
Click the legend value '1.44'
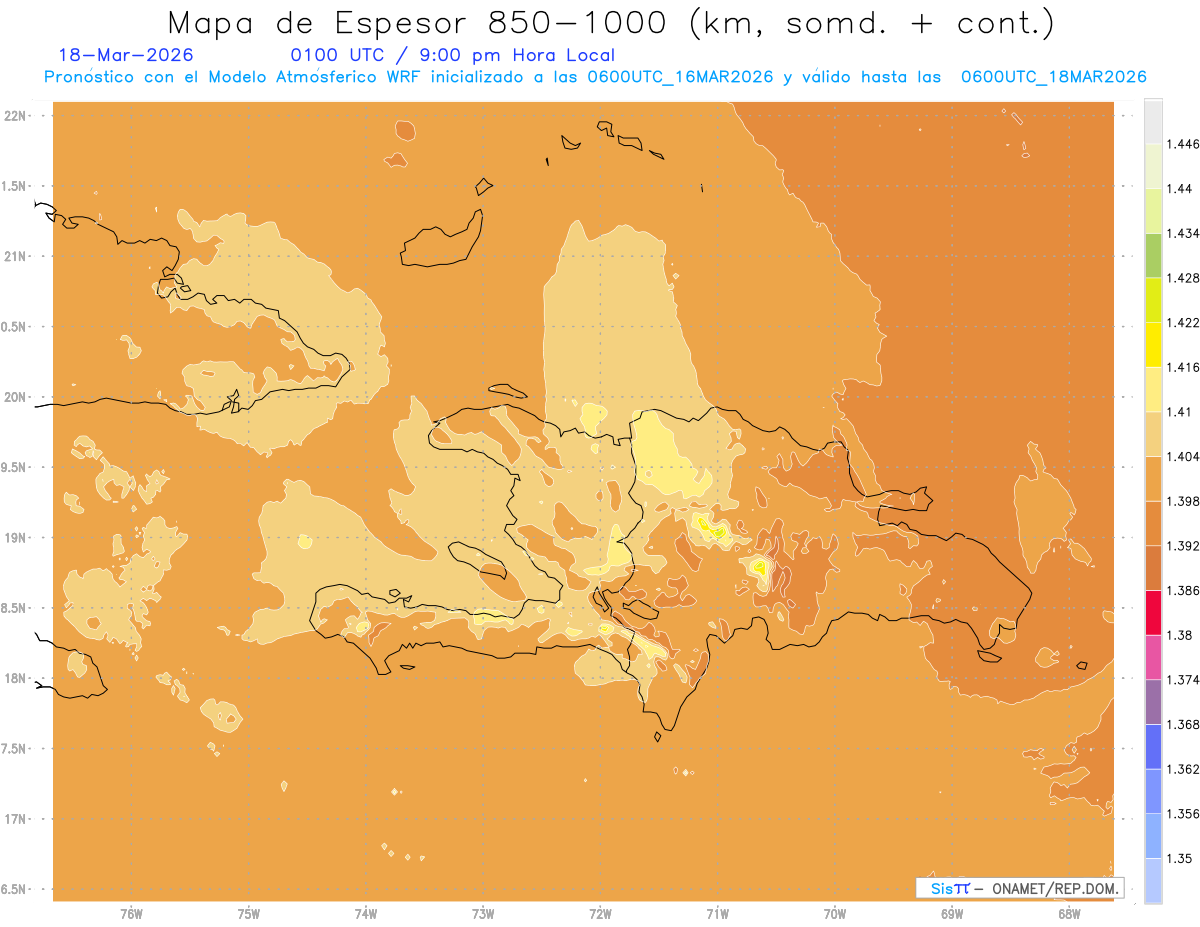[1181, 188]
